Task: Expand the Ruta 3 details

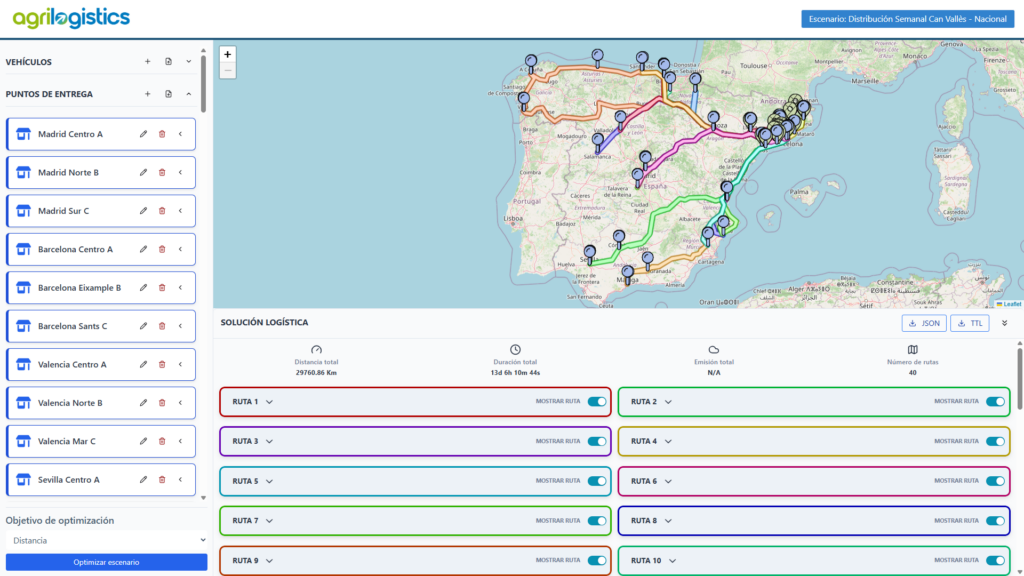Action: (x=269, y=441)
